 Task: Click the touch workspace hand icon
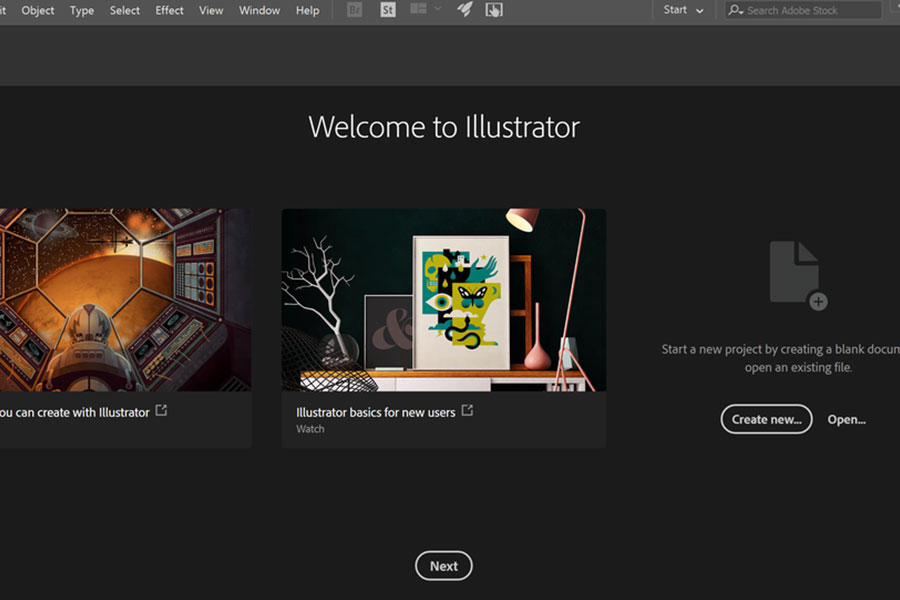(x=494, y=10)
